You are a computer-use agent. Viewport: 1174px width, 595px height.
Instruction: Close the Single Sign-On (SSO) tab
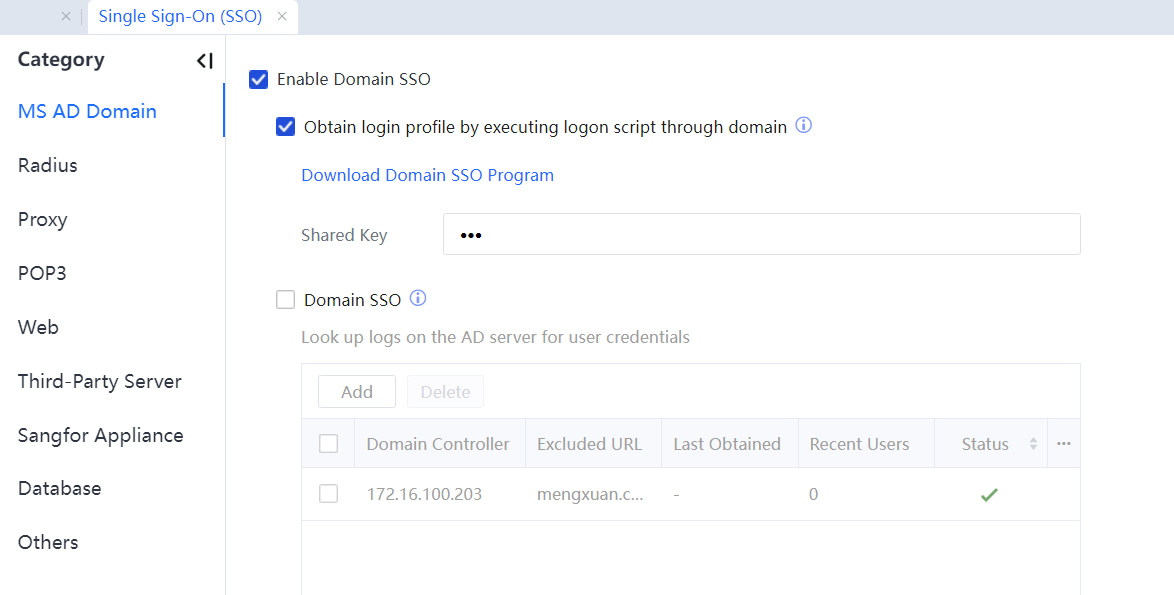click(x=282, y=17)
